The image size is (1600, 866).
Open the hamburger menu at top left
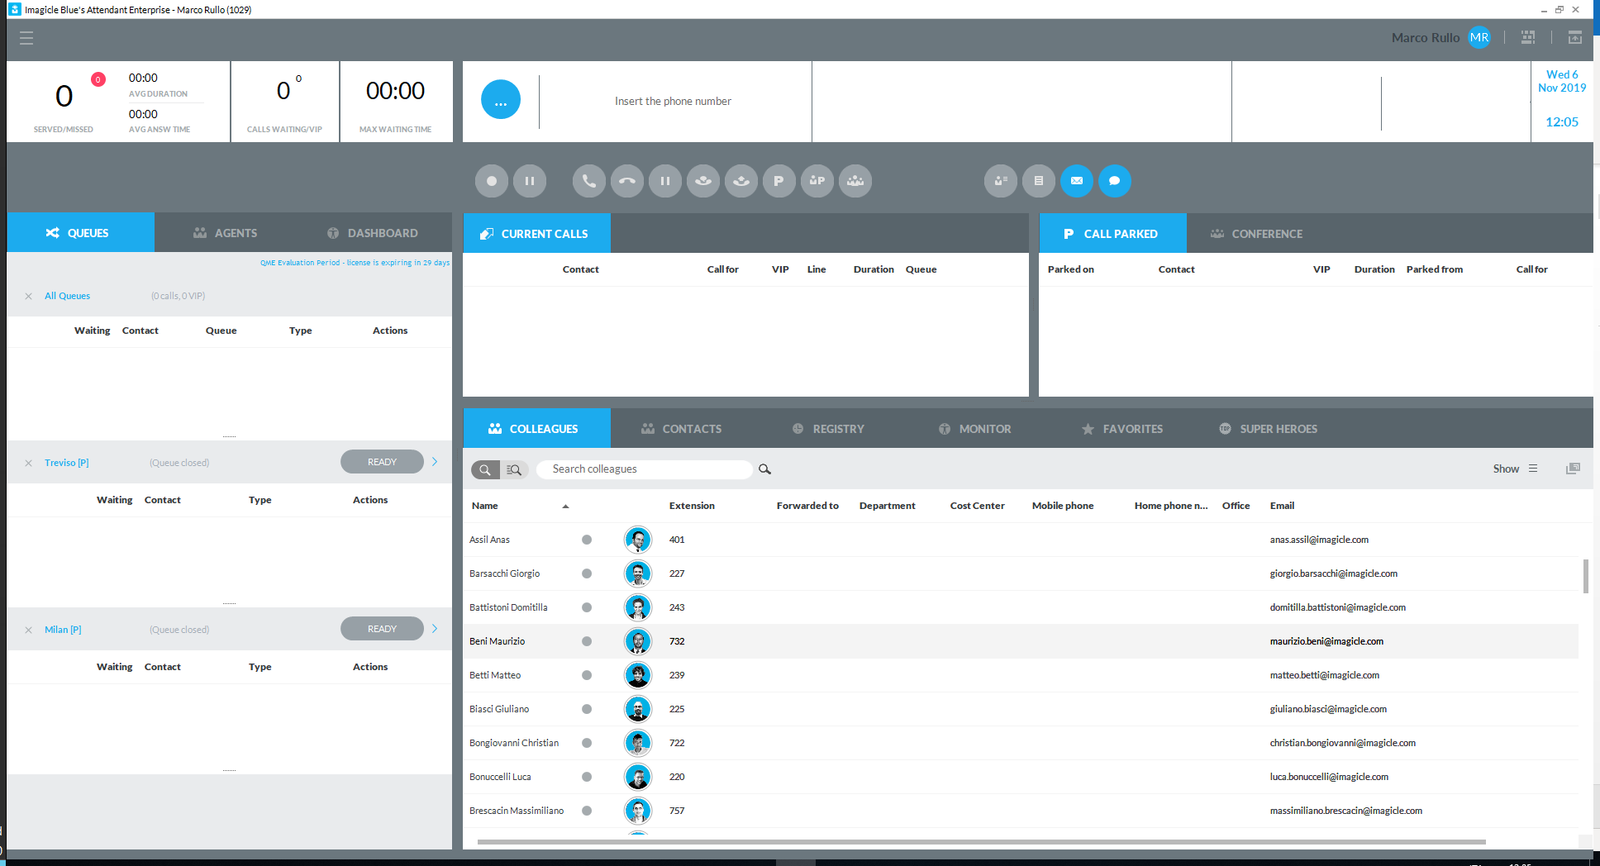point(27,38)
